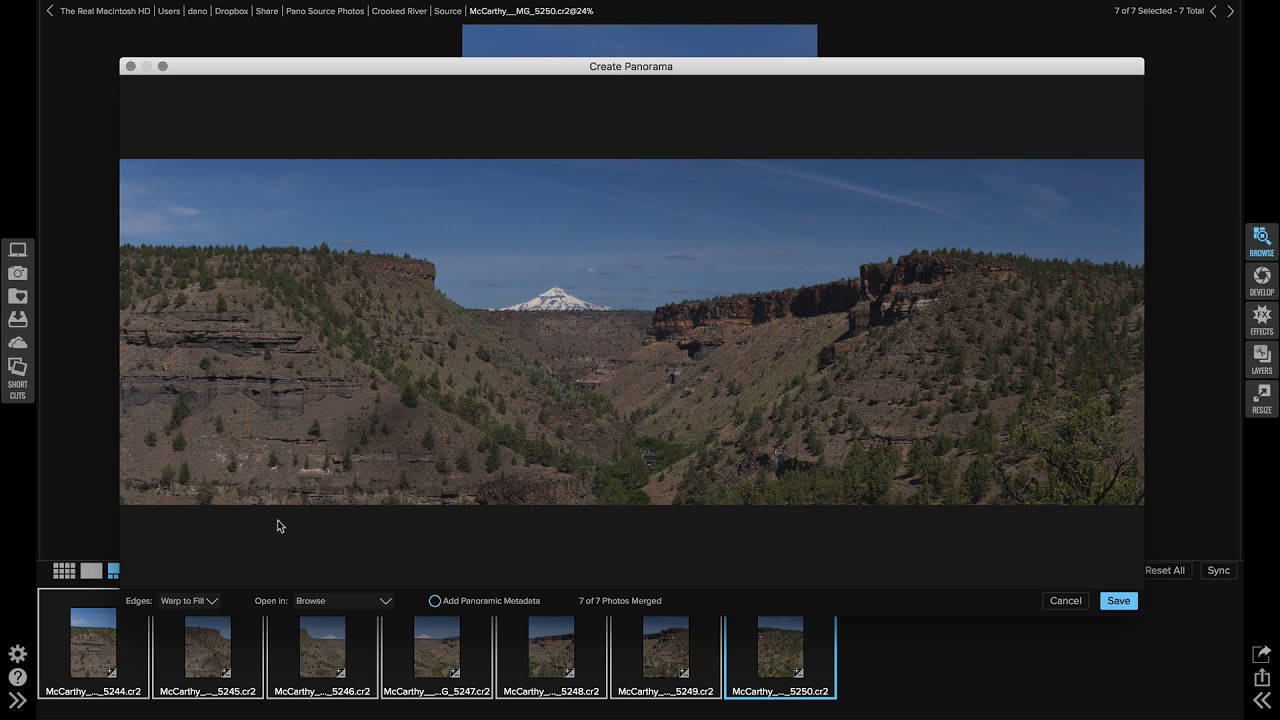This screenshot has height=720, width=1280.
Task: Close the Create Panorama window
Action: [130, 66]
